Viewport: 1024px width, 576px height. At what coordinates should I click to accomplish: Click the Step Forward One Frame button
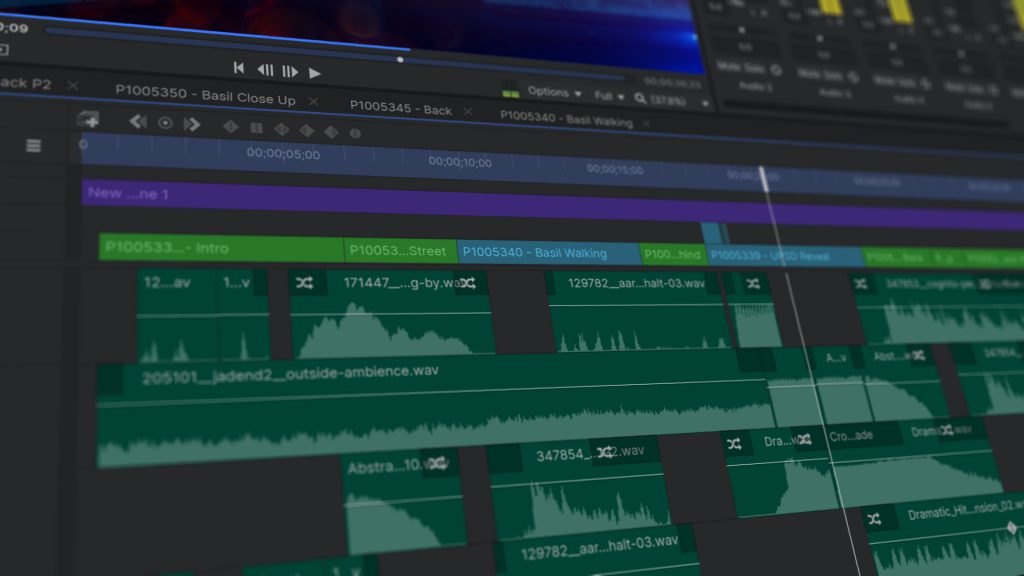click(291, 72)
